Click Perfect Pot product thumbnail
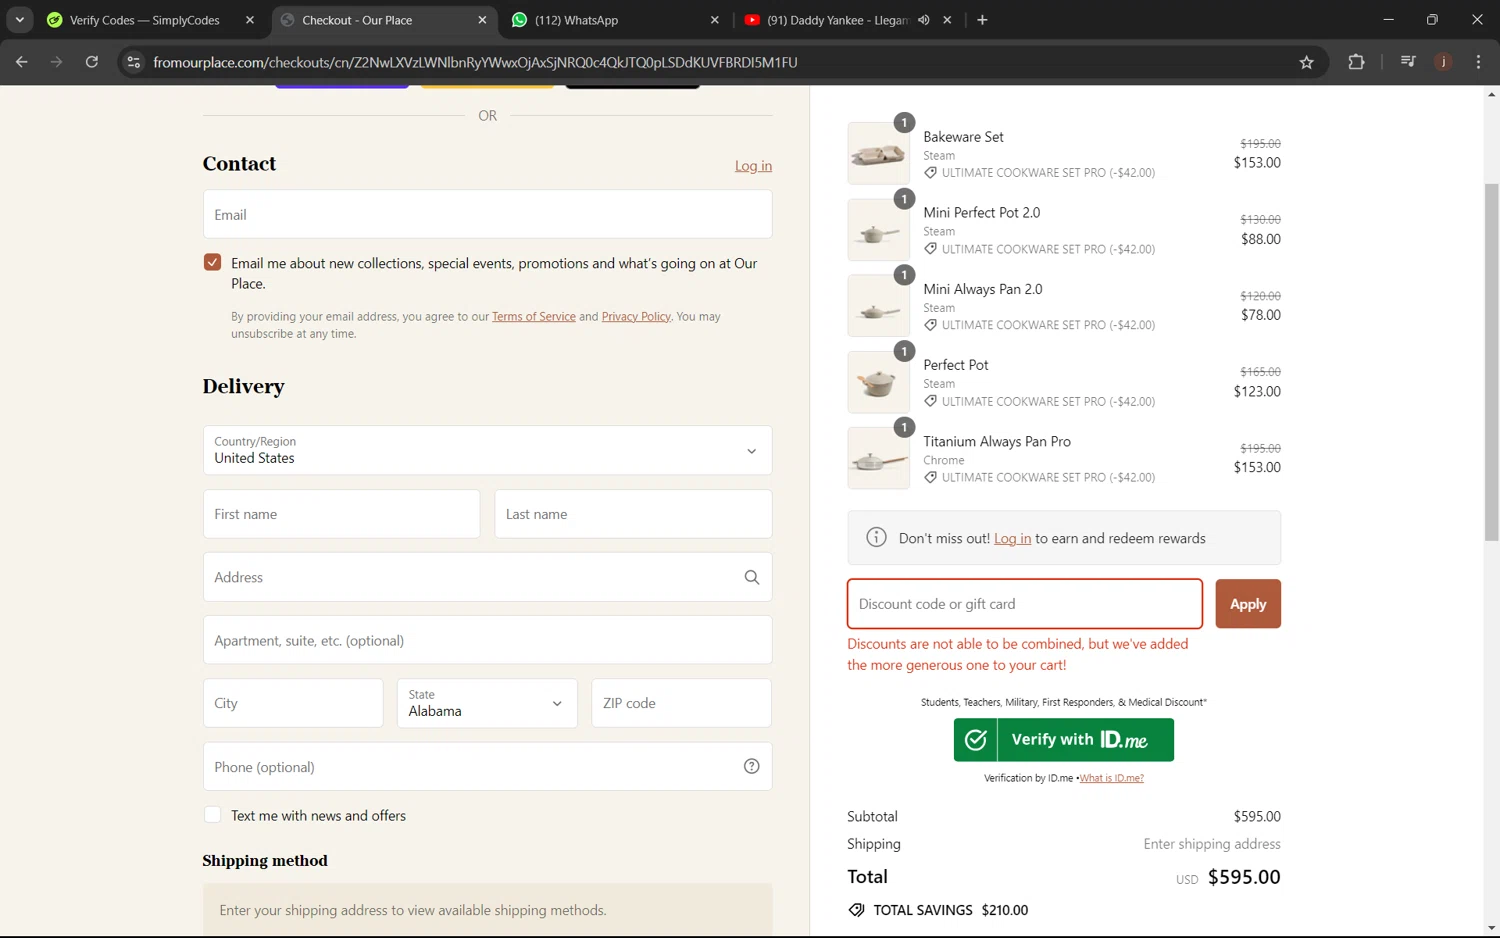This screenshot has height=938, width=1500. pos(878,382)
